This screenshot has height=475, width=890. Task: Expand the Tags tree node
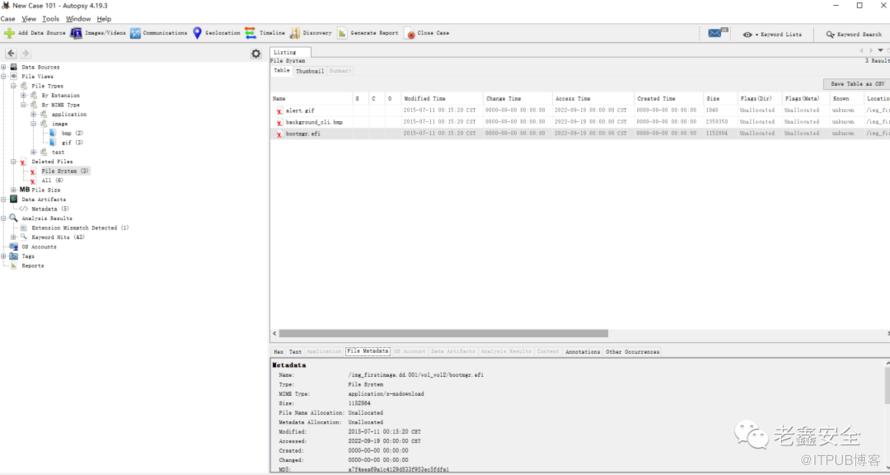click(x=4, y=256)
